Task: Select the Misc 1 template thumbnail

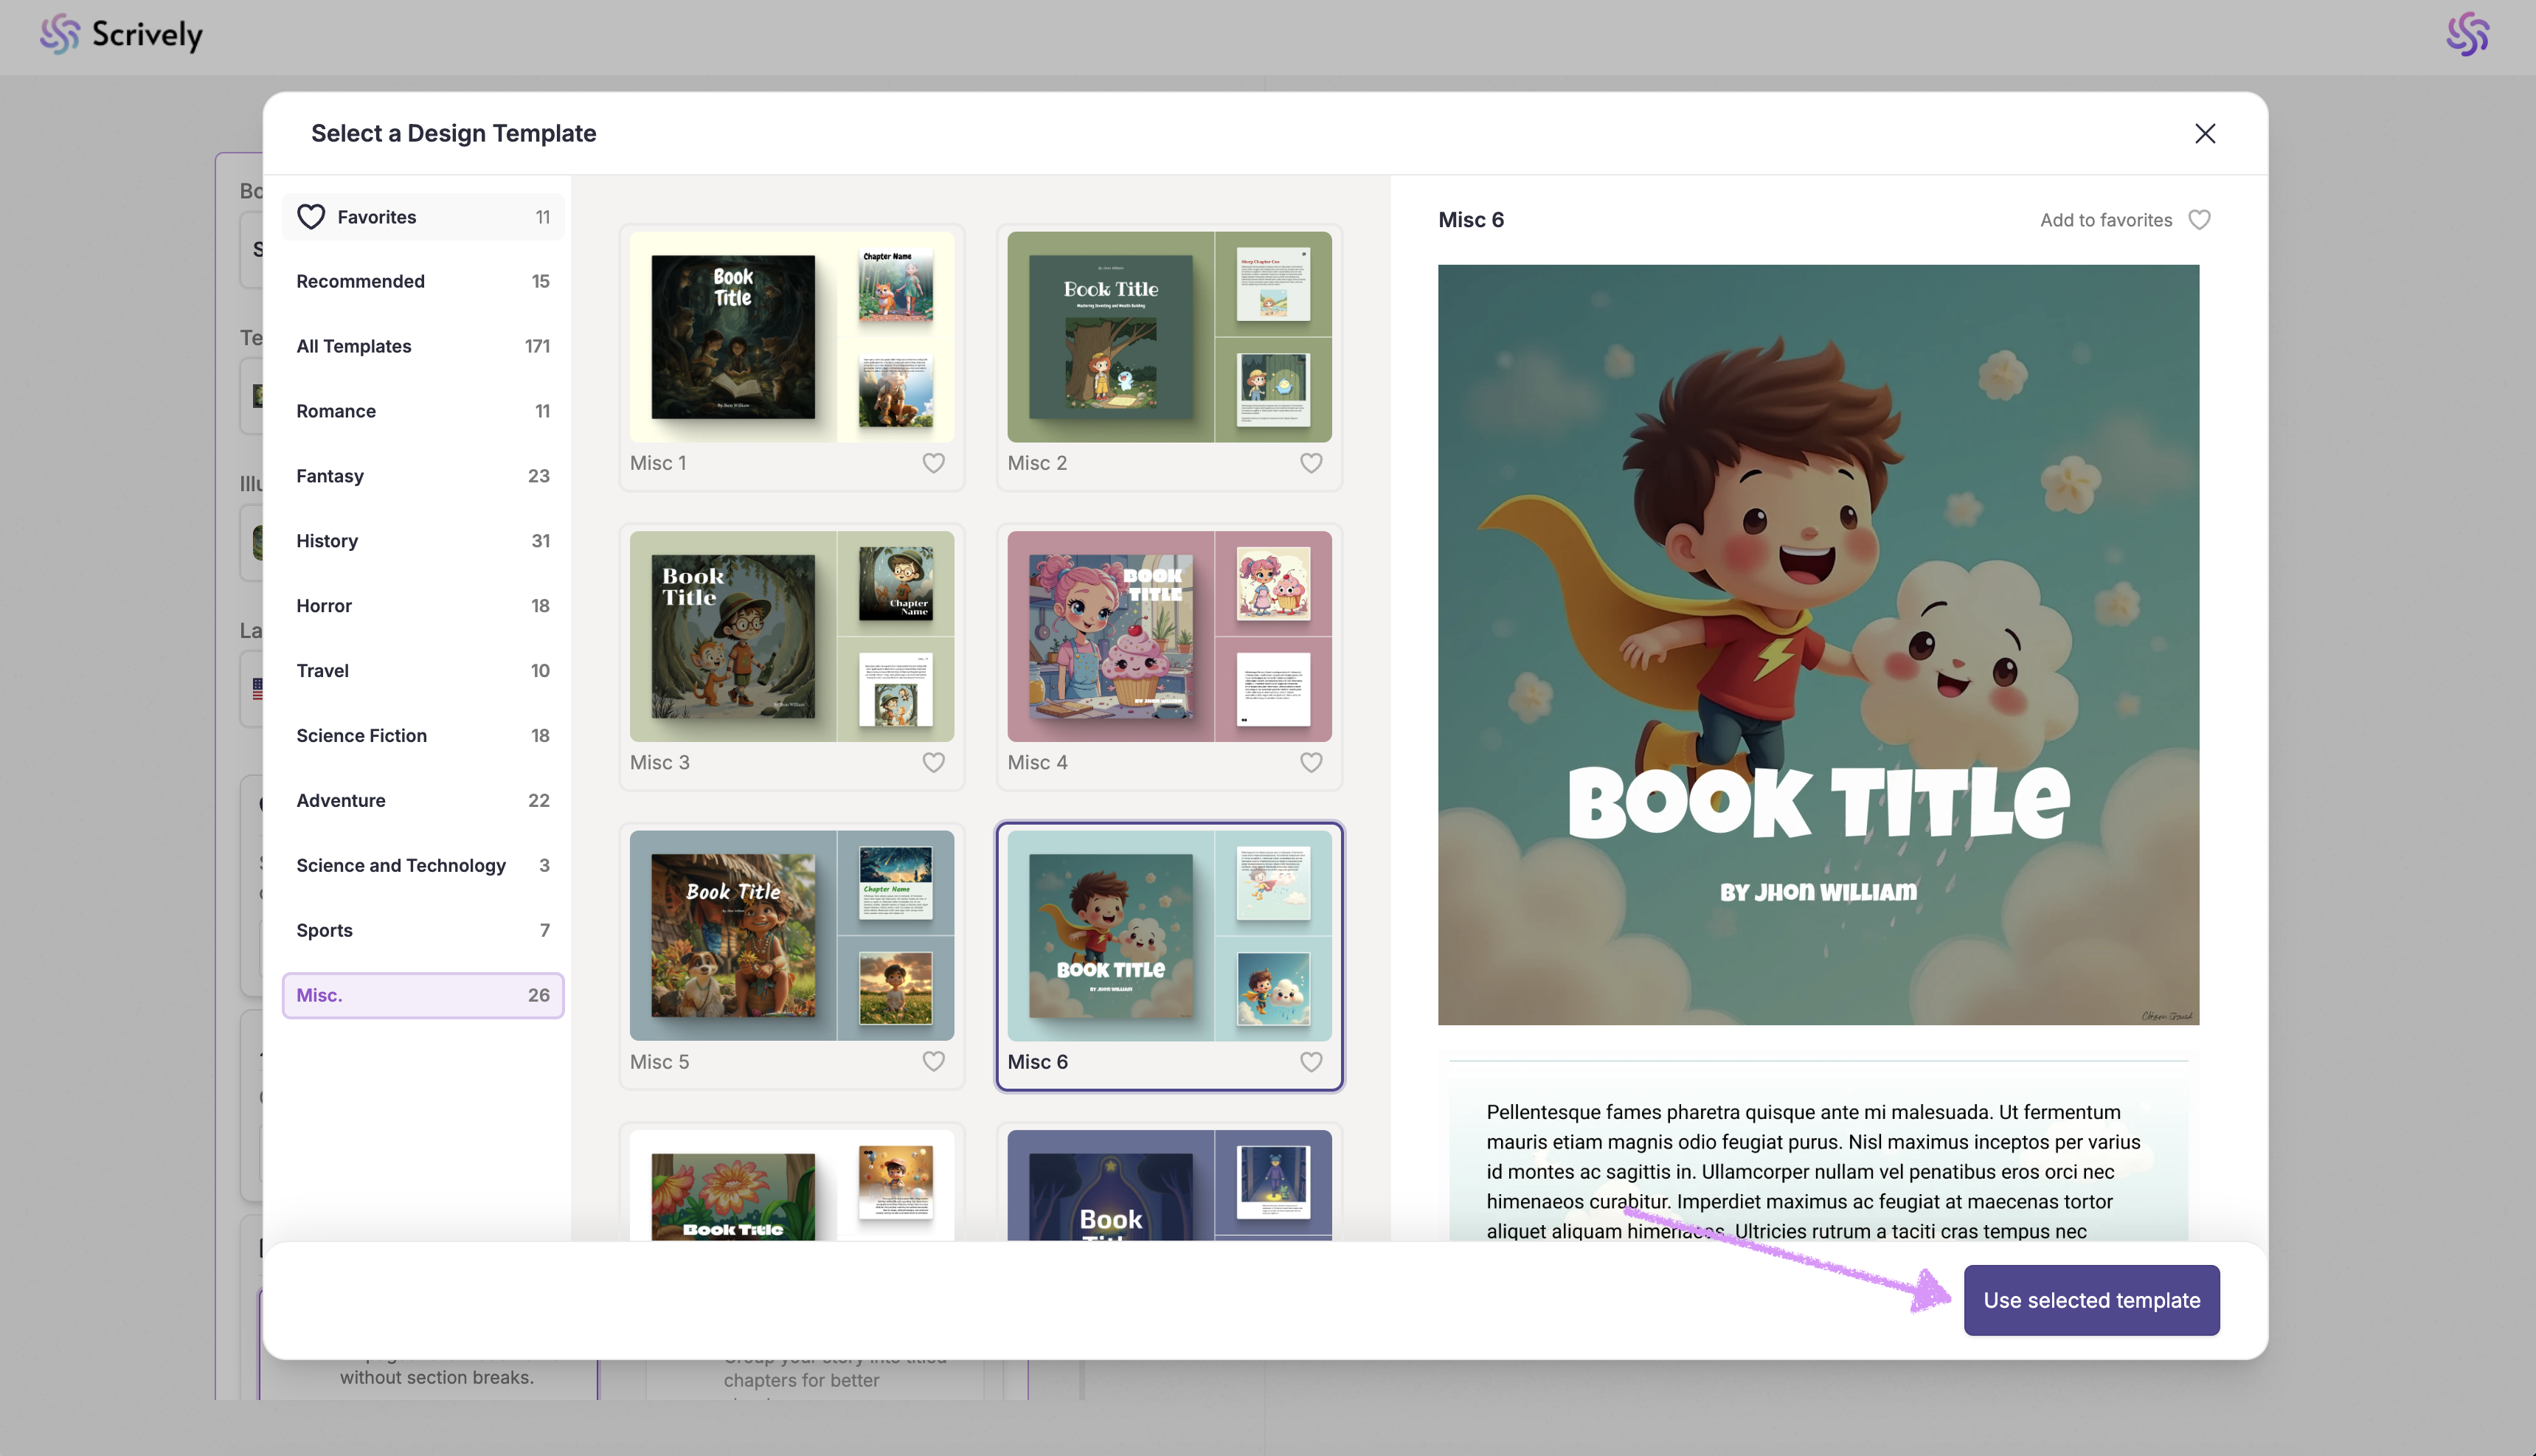Action: point(791,337)
